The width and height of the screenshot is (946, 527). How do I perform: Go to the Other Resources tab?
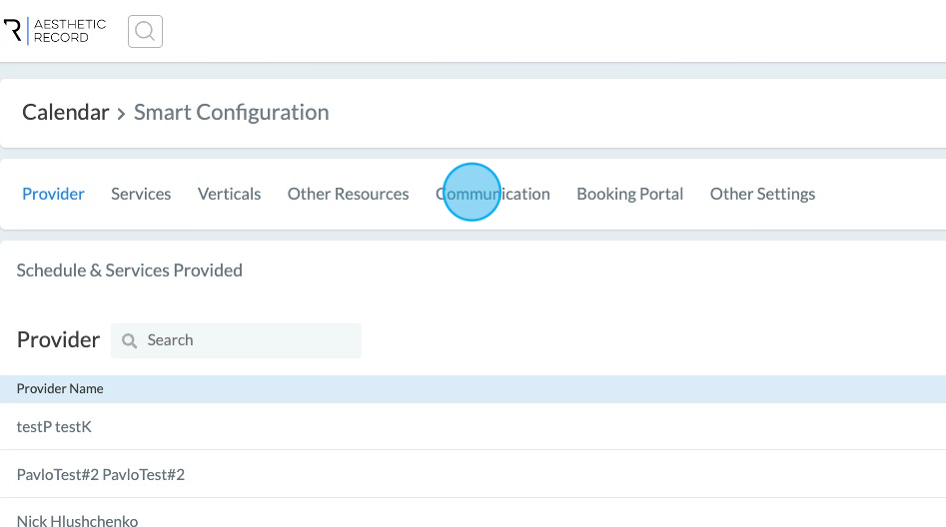coord(348,194)
